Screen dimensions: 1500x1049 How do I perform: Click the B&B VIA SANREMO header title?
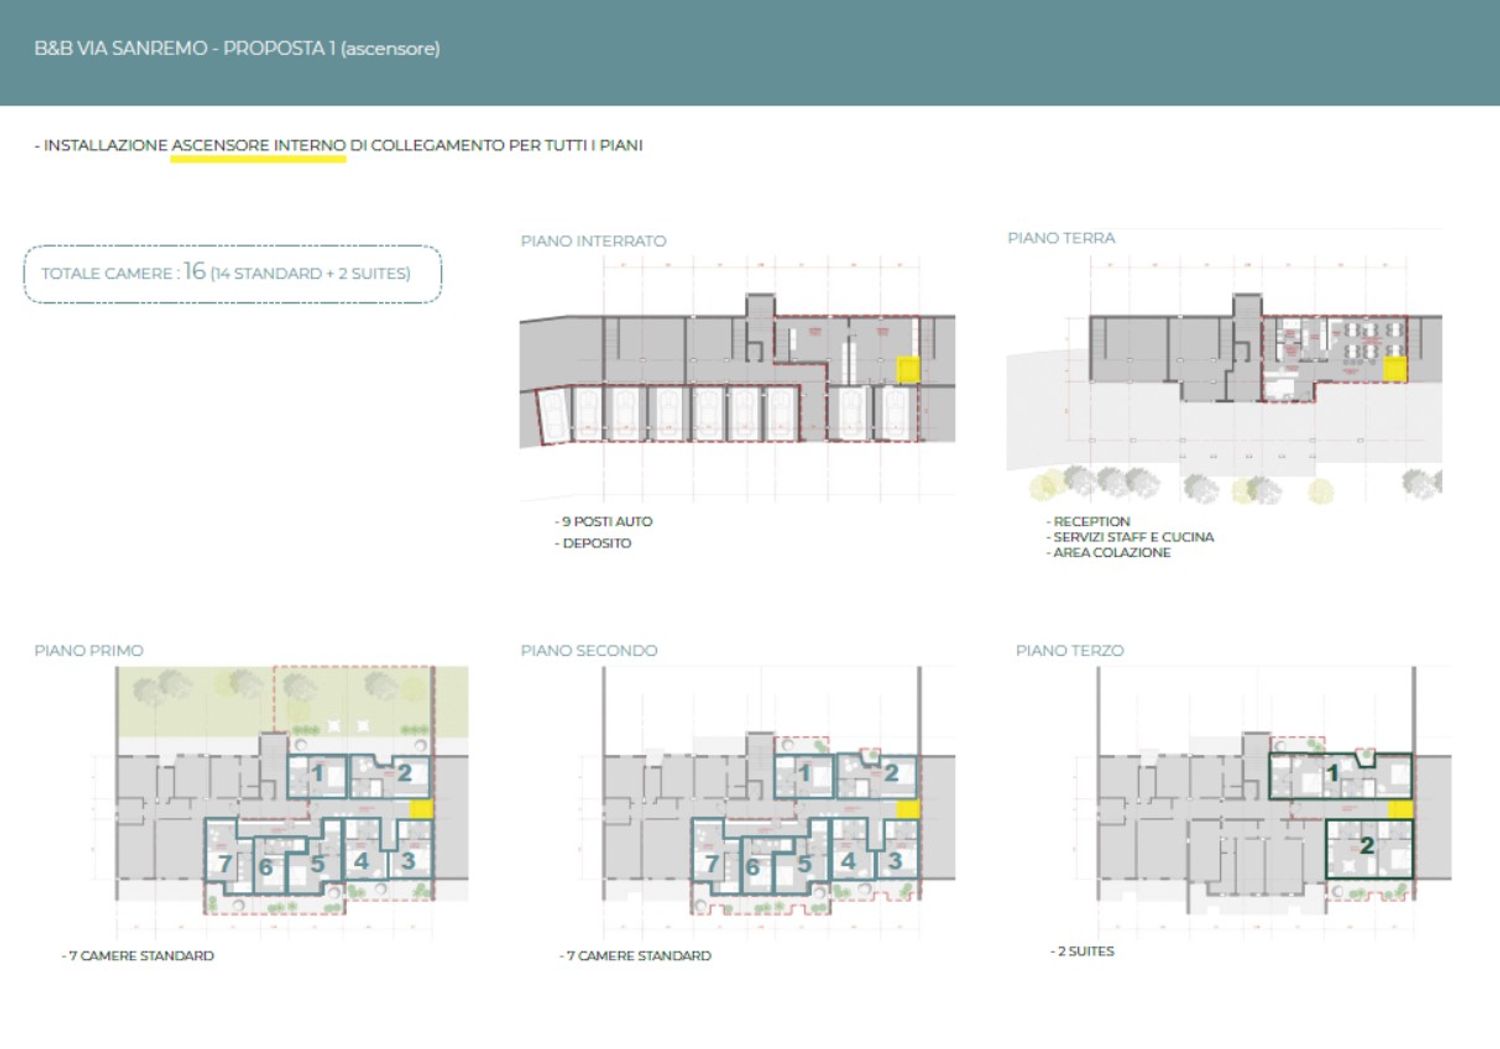click(x=237, y=49)
